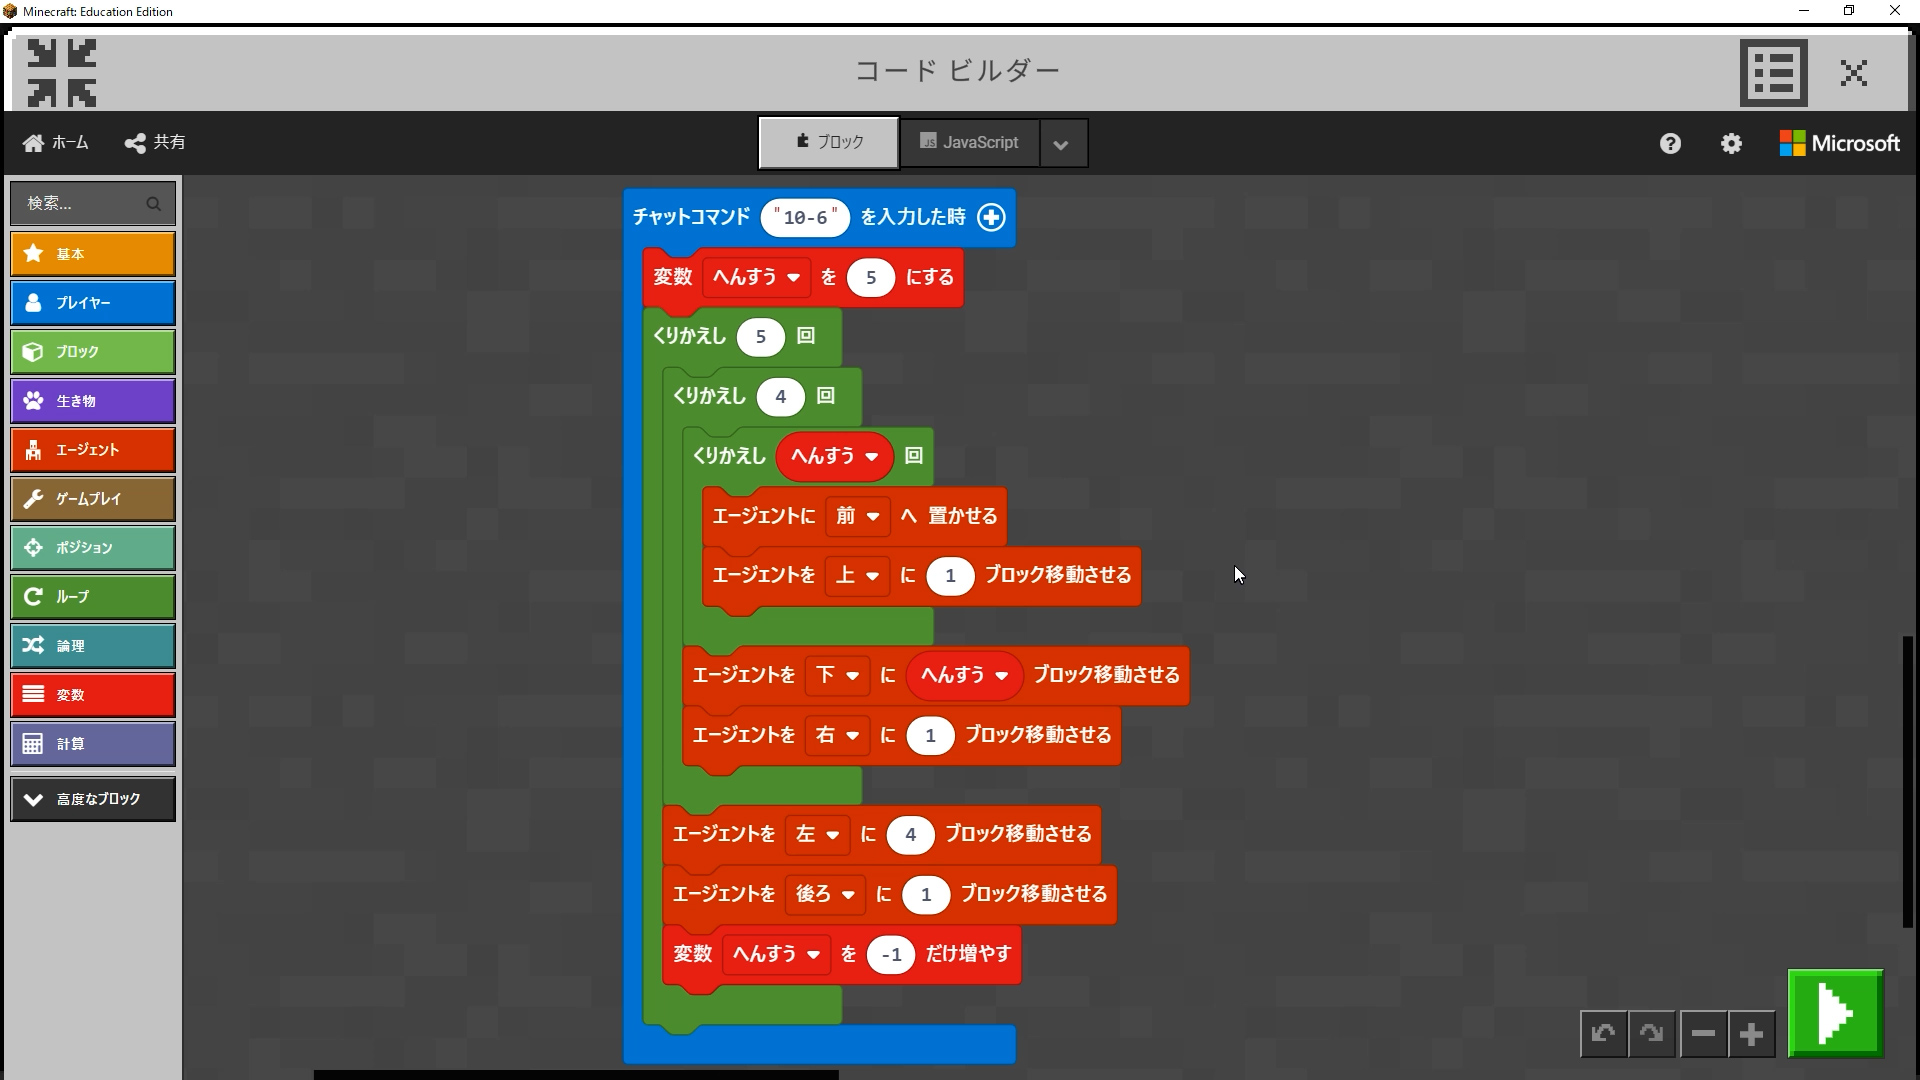The width and height of the screenshot is (1920, 1080).
Task: Switch to the JavaScript editor tab
Action: pyautogui.click(x=969, y=143)
